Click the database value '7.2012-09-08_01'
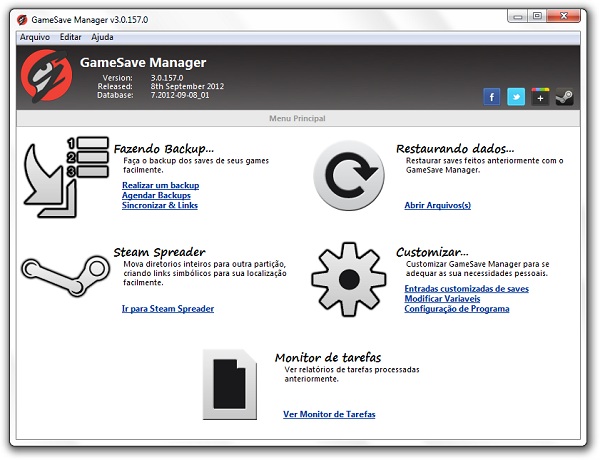Image resolution: width=600 pixels, height=460 pixels. (x=180, y=95)
